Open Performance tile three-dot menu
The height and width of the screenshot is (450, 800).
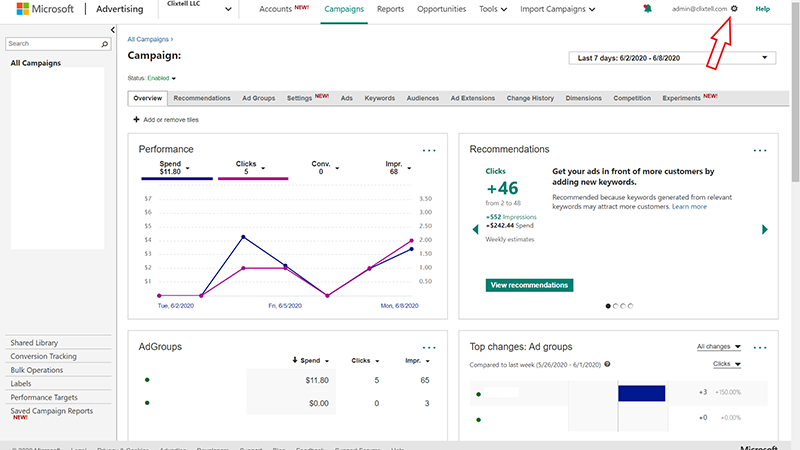pyautogui.click(x=429, y=150)
